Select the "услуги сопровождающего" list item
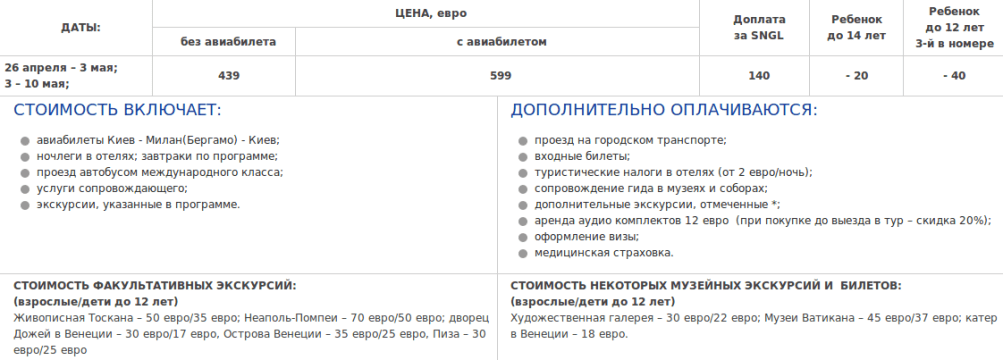The image size is (1003, 360). tap(112, 189)
